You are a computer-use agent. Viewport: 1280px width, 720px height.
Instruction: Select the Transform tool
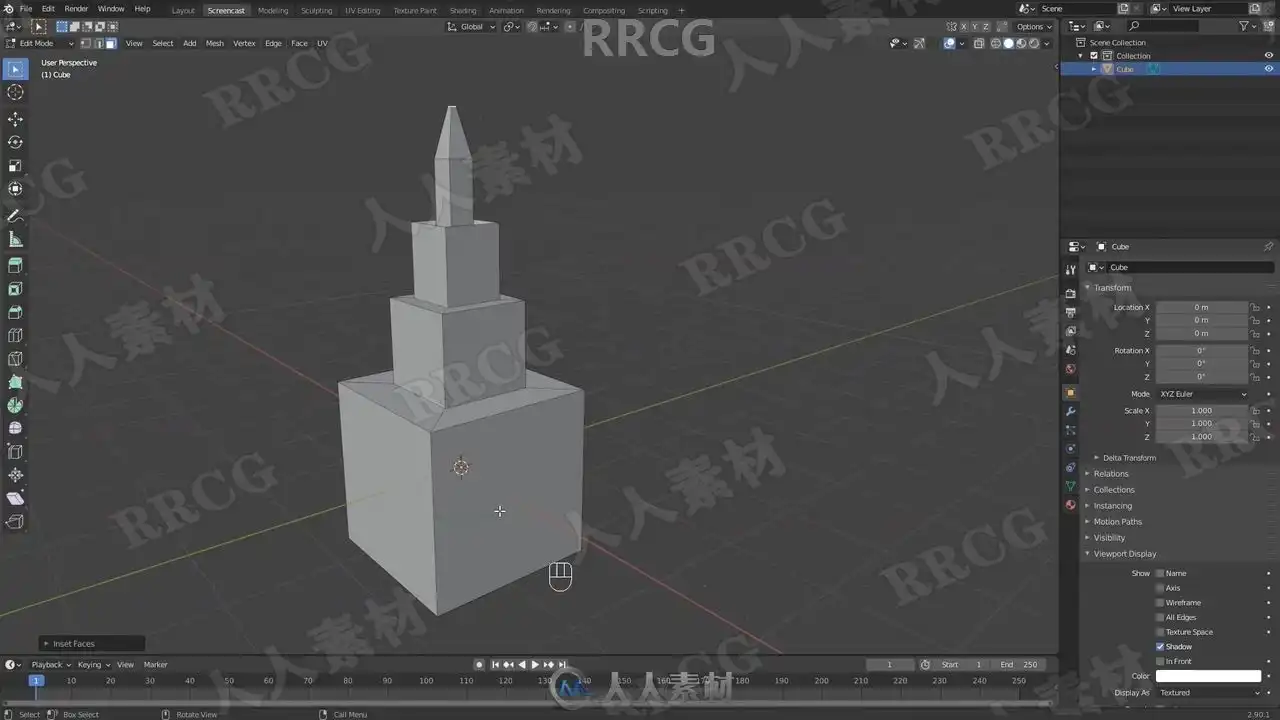coord(15,189)
